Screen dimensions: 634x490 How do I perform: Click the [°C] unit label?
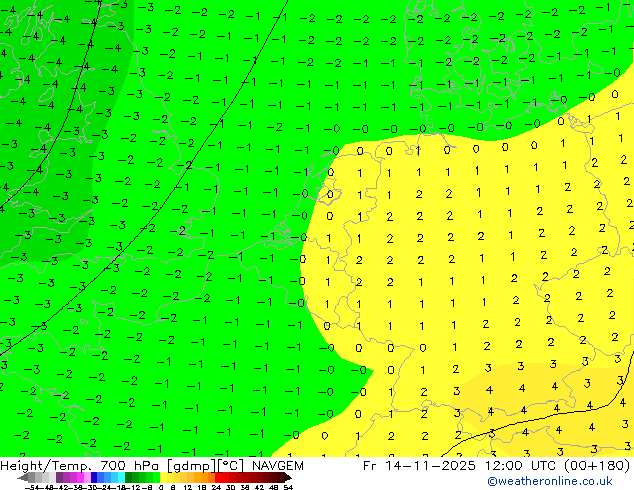click(x=231, y=466)
